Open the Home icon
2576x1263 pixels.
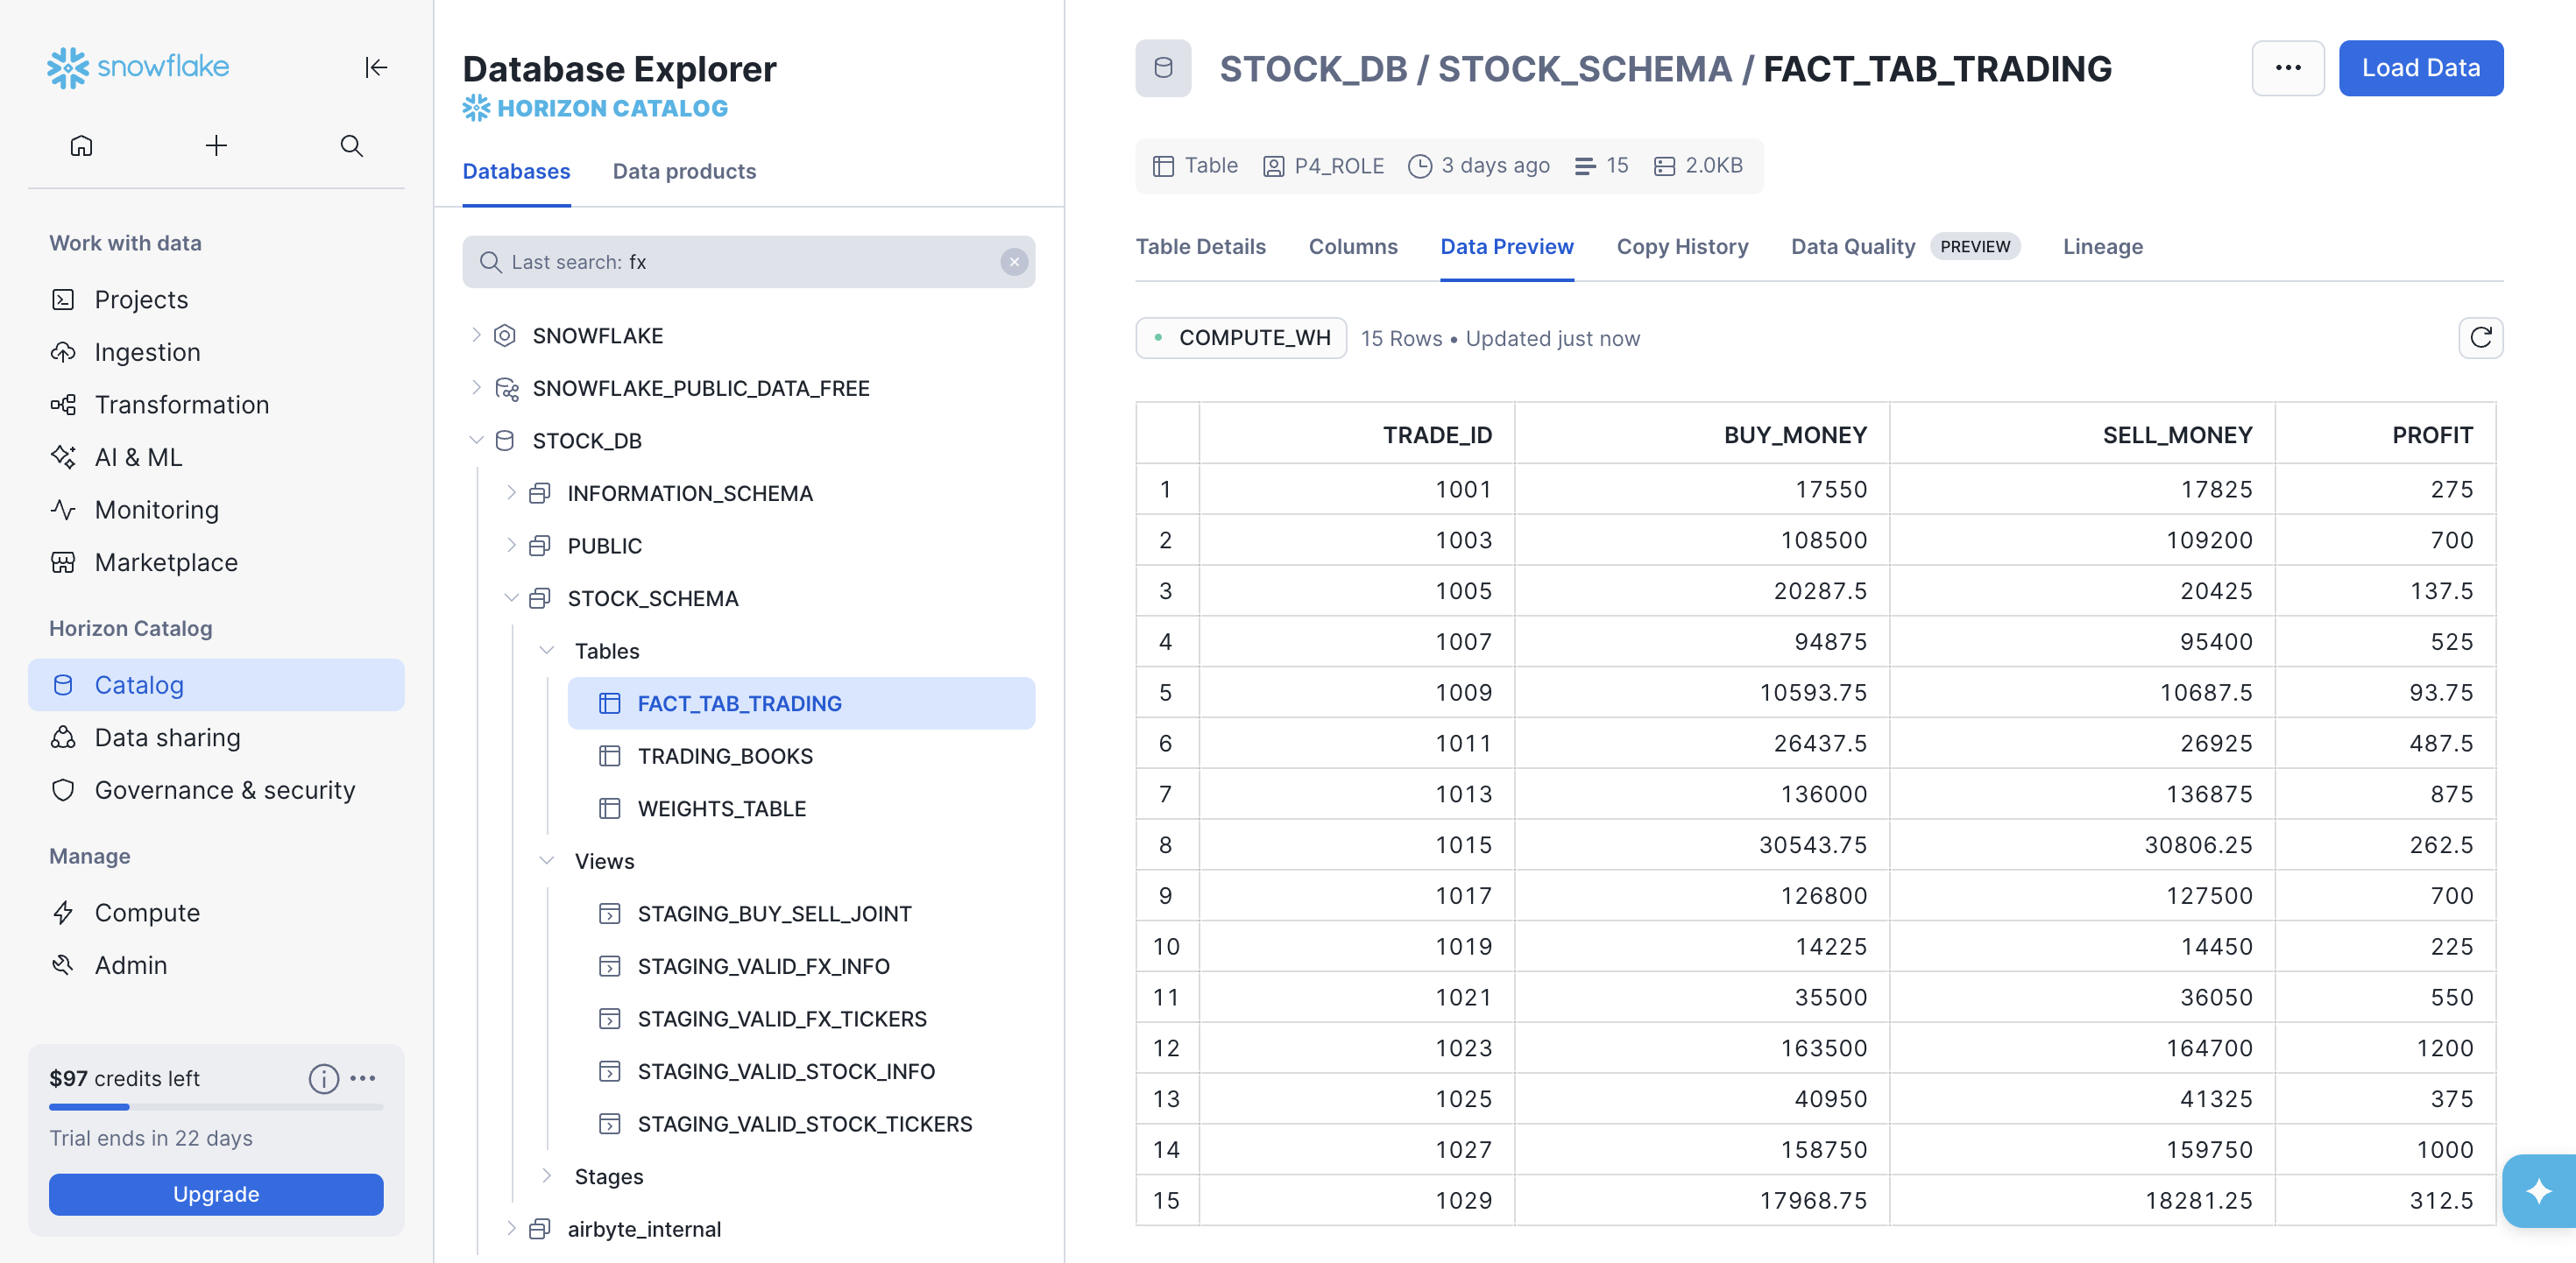tap(81, 146)
